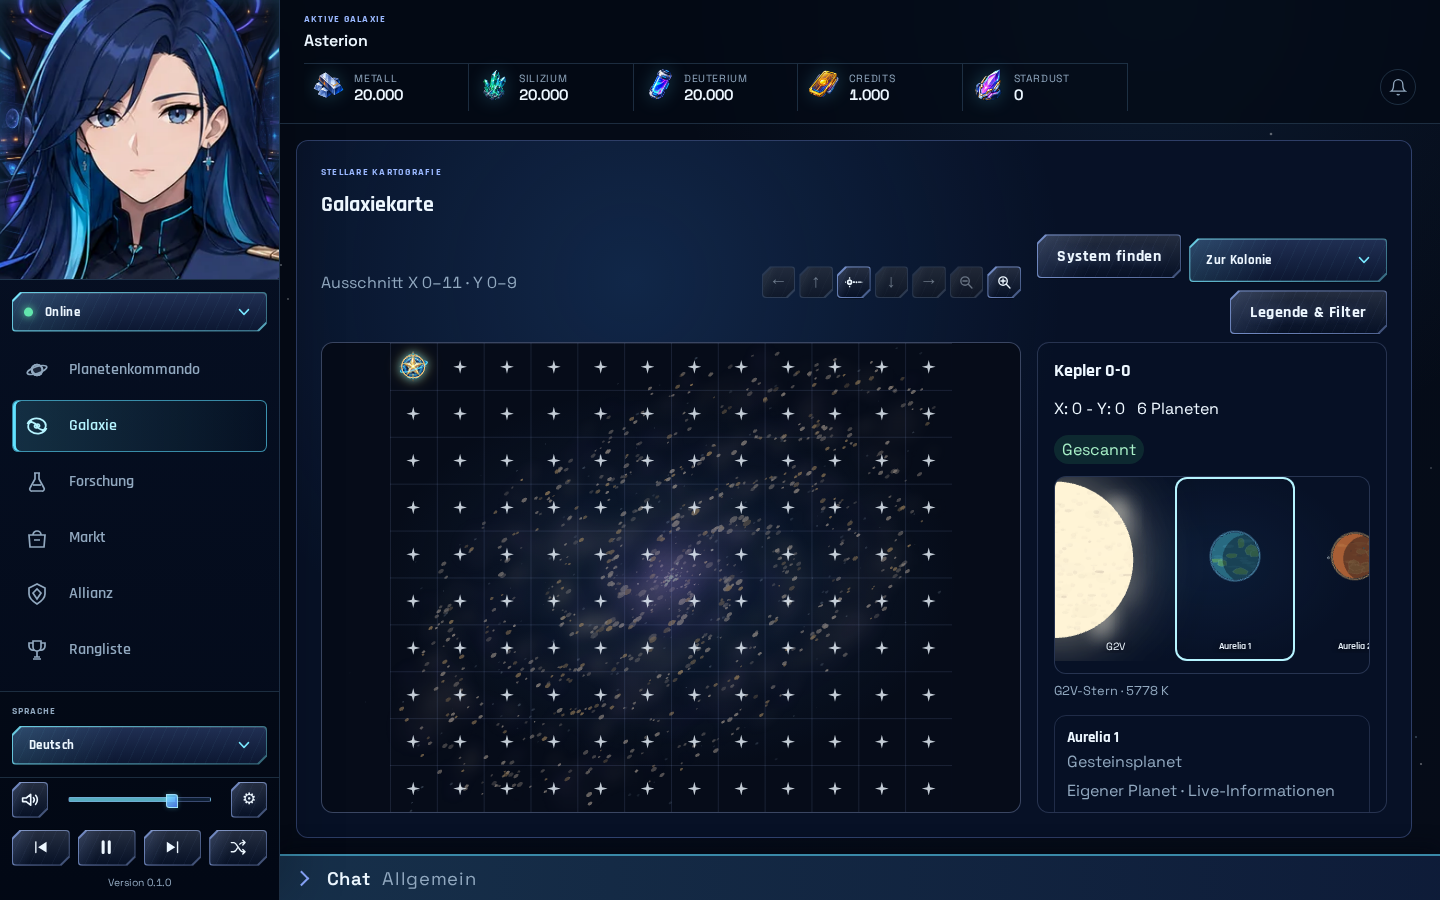
Task: Pan the galaxy map left
Action: [x=778, y=282]
